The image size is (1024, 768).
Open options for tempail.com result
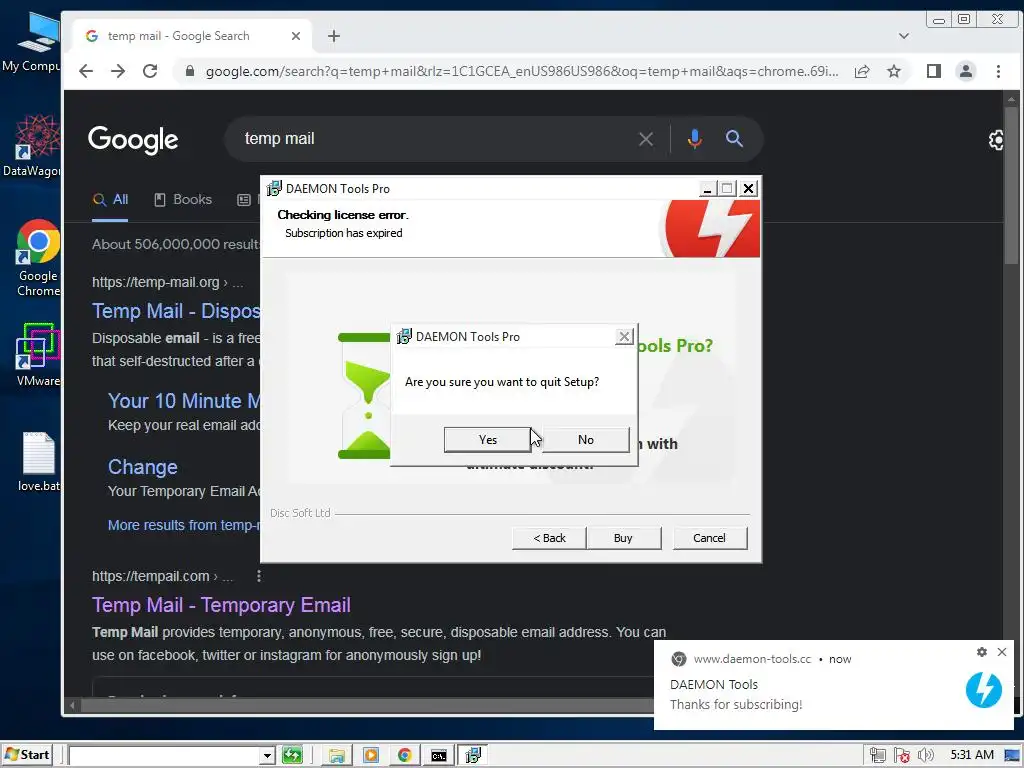coord(259,575)
